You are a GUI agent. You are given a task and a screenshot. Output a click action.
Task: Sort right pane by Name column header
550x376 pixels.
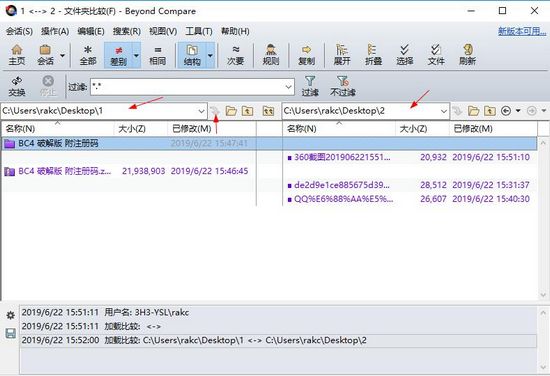[339, 129]
